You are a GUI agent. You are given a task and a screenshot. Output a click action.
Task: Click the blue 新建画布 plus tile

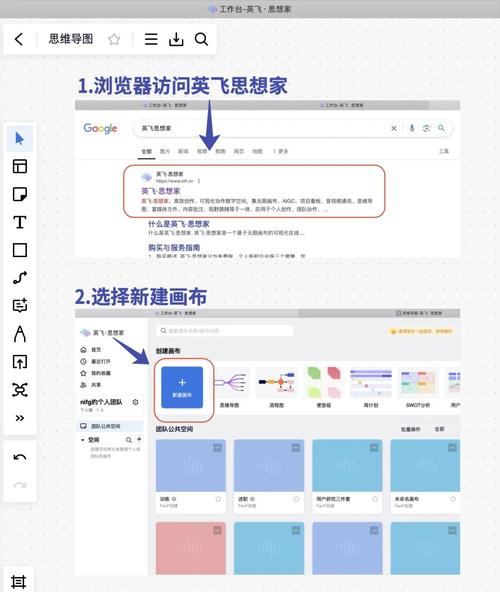click(x=182, y=387)
